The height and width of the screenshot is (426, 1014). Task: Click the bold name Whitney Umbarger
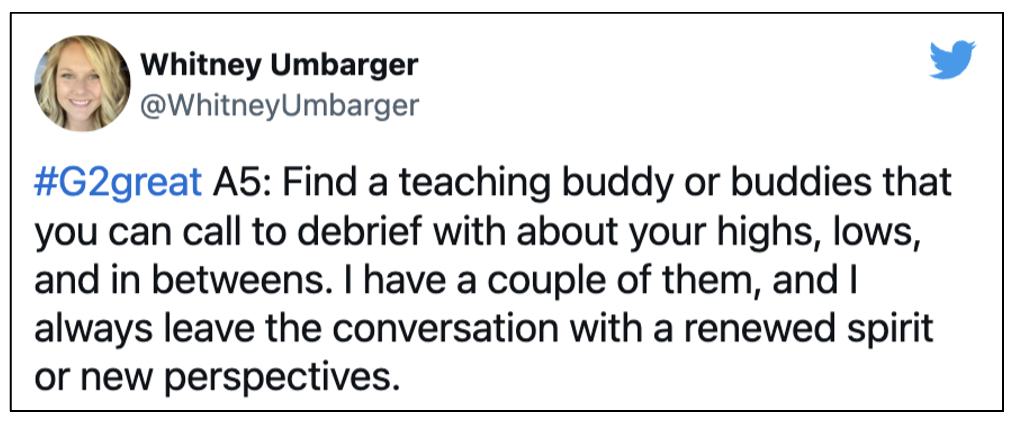coord(279,65)
